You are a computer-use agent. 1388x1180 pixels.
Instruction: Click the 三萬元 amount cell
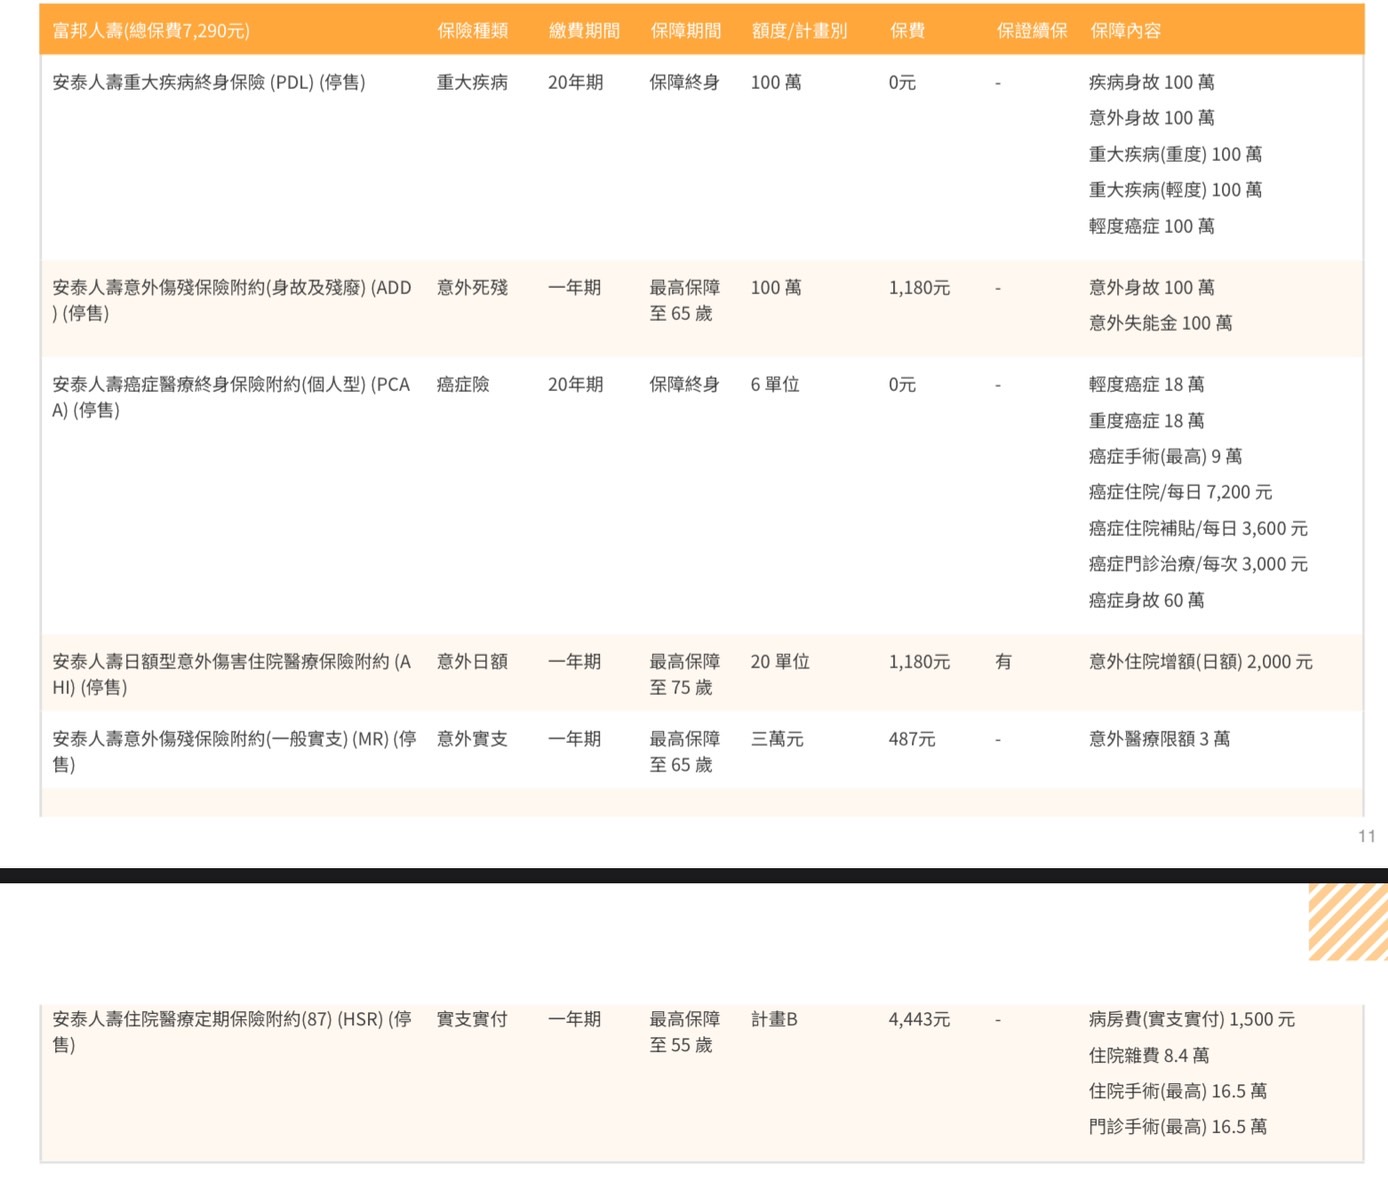(x=777, y=739)
